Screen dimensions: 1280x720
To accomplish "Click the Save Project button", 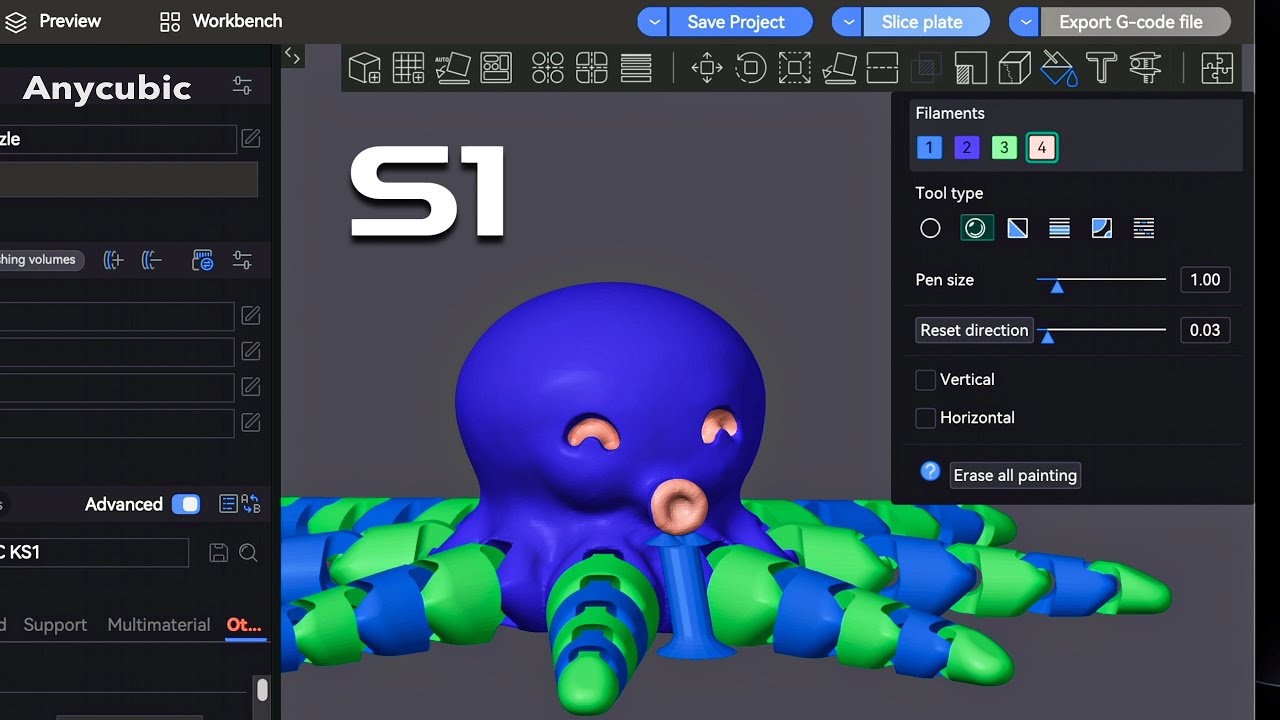I will click(740, 22).
